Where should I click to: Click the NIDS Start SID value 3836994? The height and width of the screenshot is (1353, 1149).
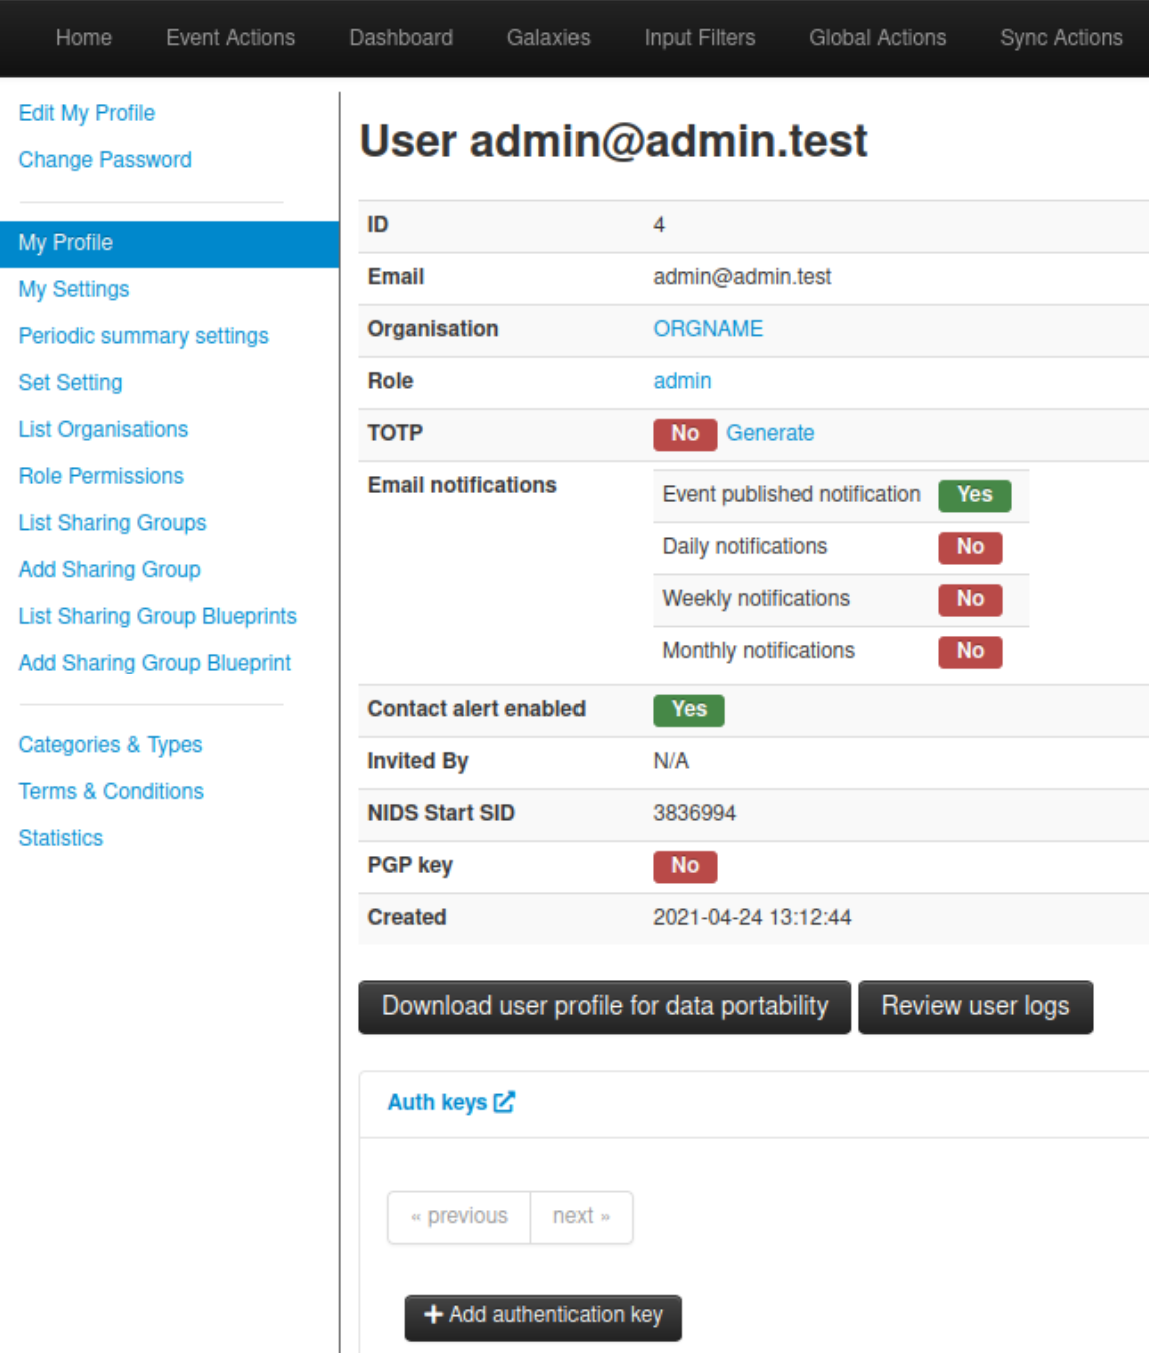694,813
